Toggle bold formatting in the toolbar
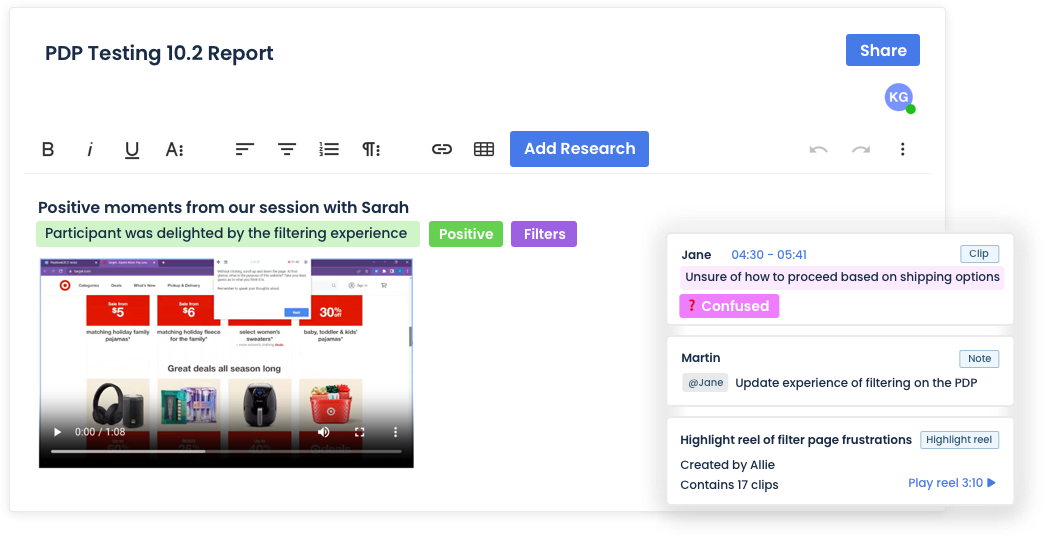The height and width of the screenshot is (548, 1056). (x=48, y=149)
